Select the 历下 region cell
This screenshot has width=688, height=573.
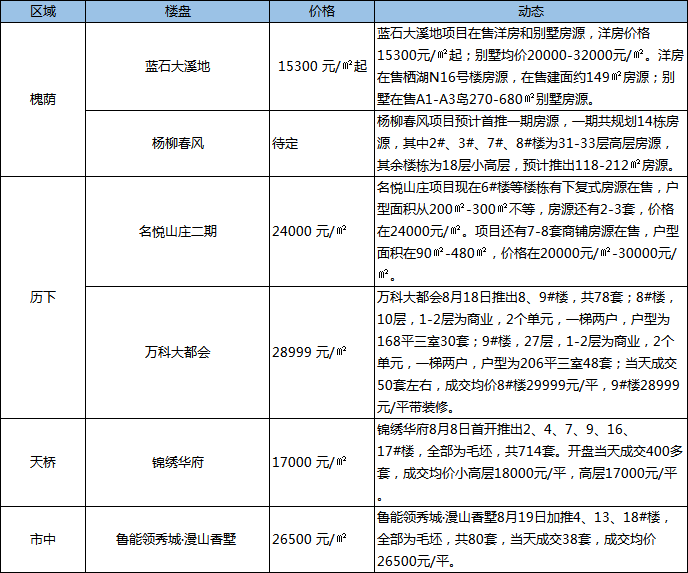pos(43,298)
